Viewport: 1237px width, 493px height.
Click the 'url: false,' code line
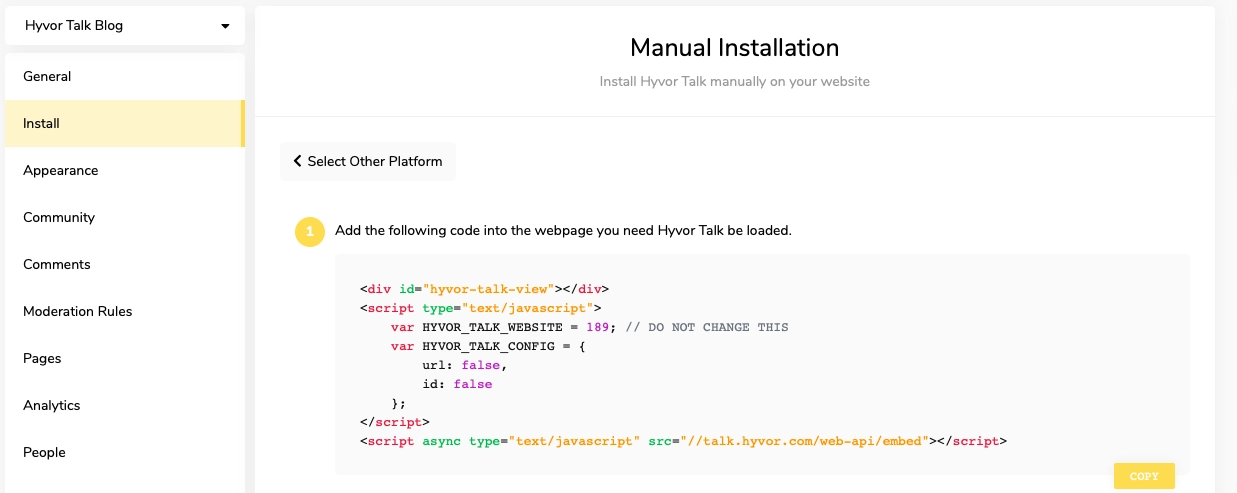click(465, 365)
